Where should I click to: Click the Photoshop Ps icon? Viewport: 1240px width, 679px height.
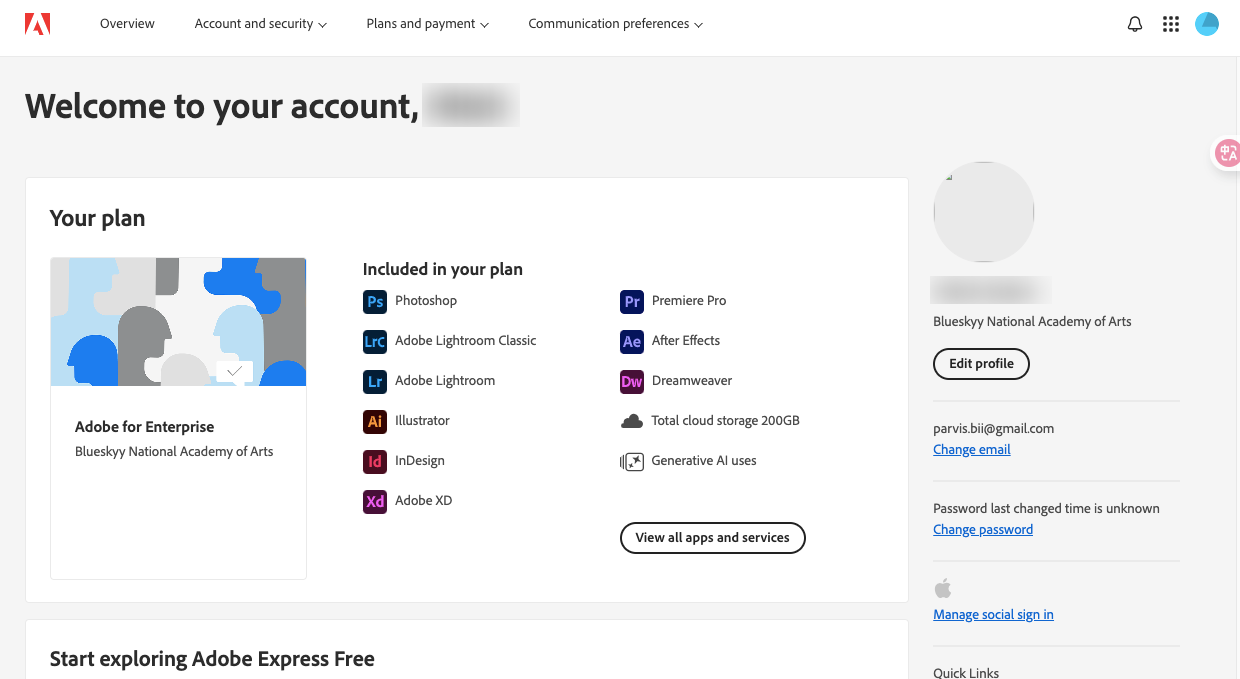[375, 301]
